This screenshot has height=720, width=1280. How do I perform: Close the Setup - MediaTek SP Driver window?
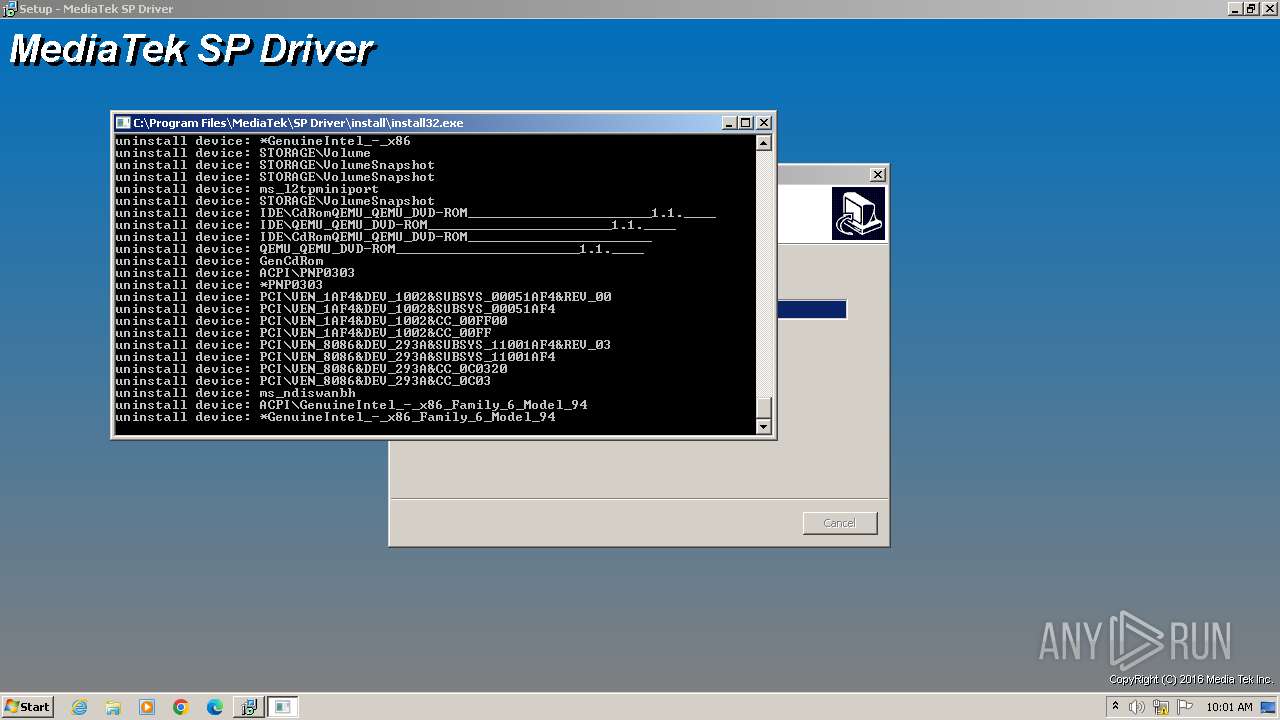click(1269, 8)
